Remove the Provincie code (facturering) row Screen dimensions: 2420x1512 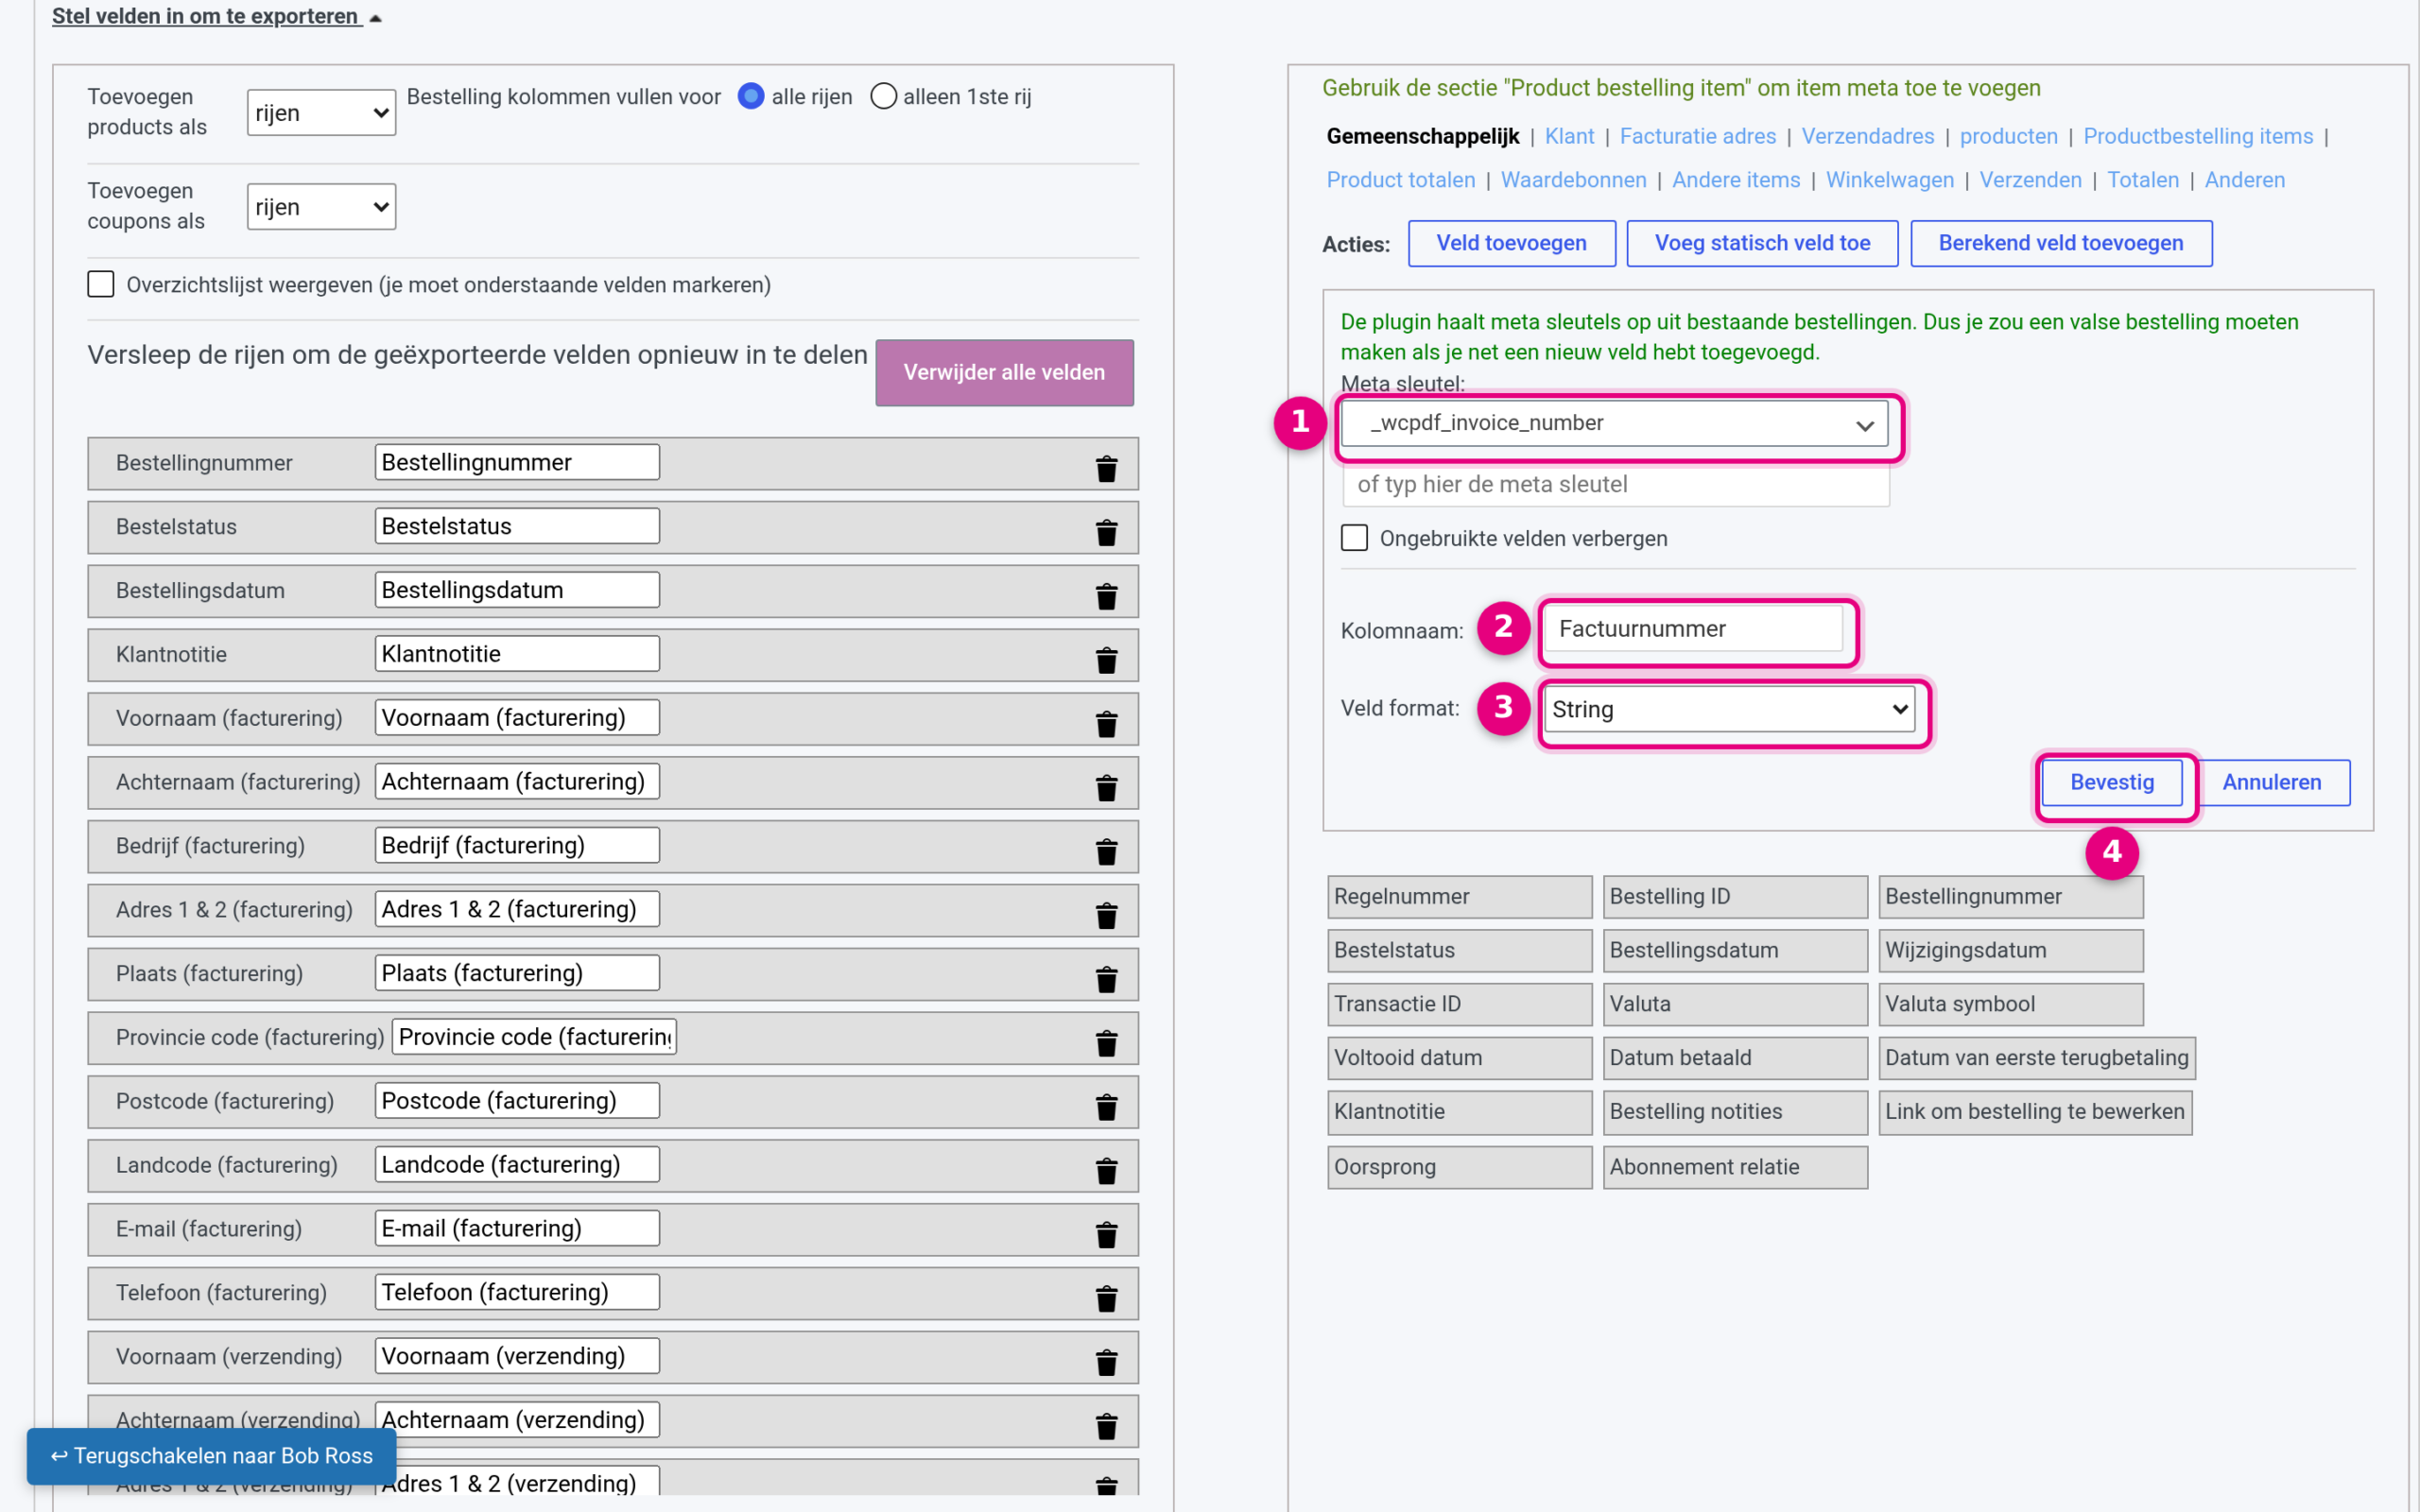pyautogui.click(x=1106, y=1043)
